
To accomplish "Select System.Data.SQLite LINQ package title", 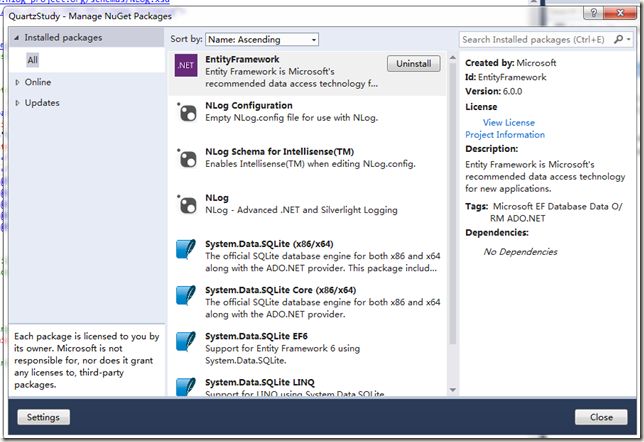I will pyautogui.click(x=260, y=382).
